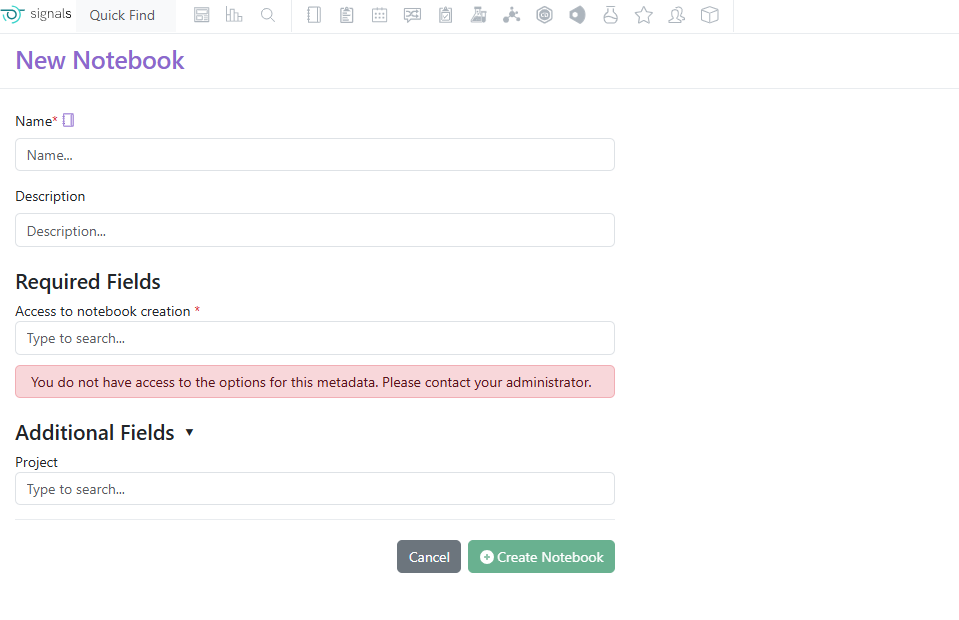
Task: Click the clipboard experiment icon
Action: coord(347,15)
